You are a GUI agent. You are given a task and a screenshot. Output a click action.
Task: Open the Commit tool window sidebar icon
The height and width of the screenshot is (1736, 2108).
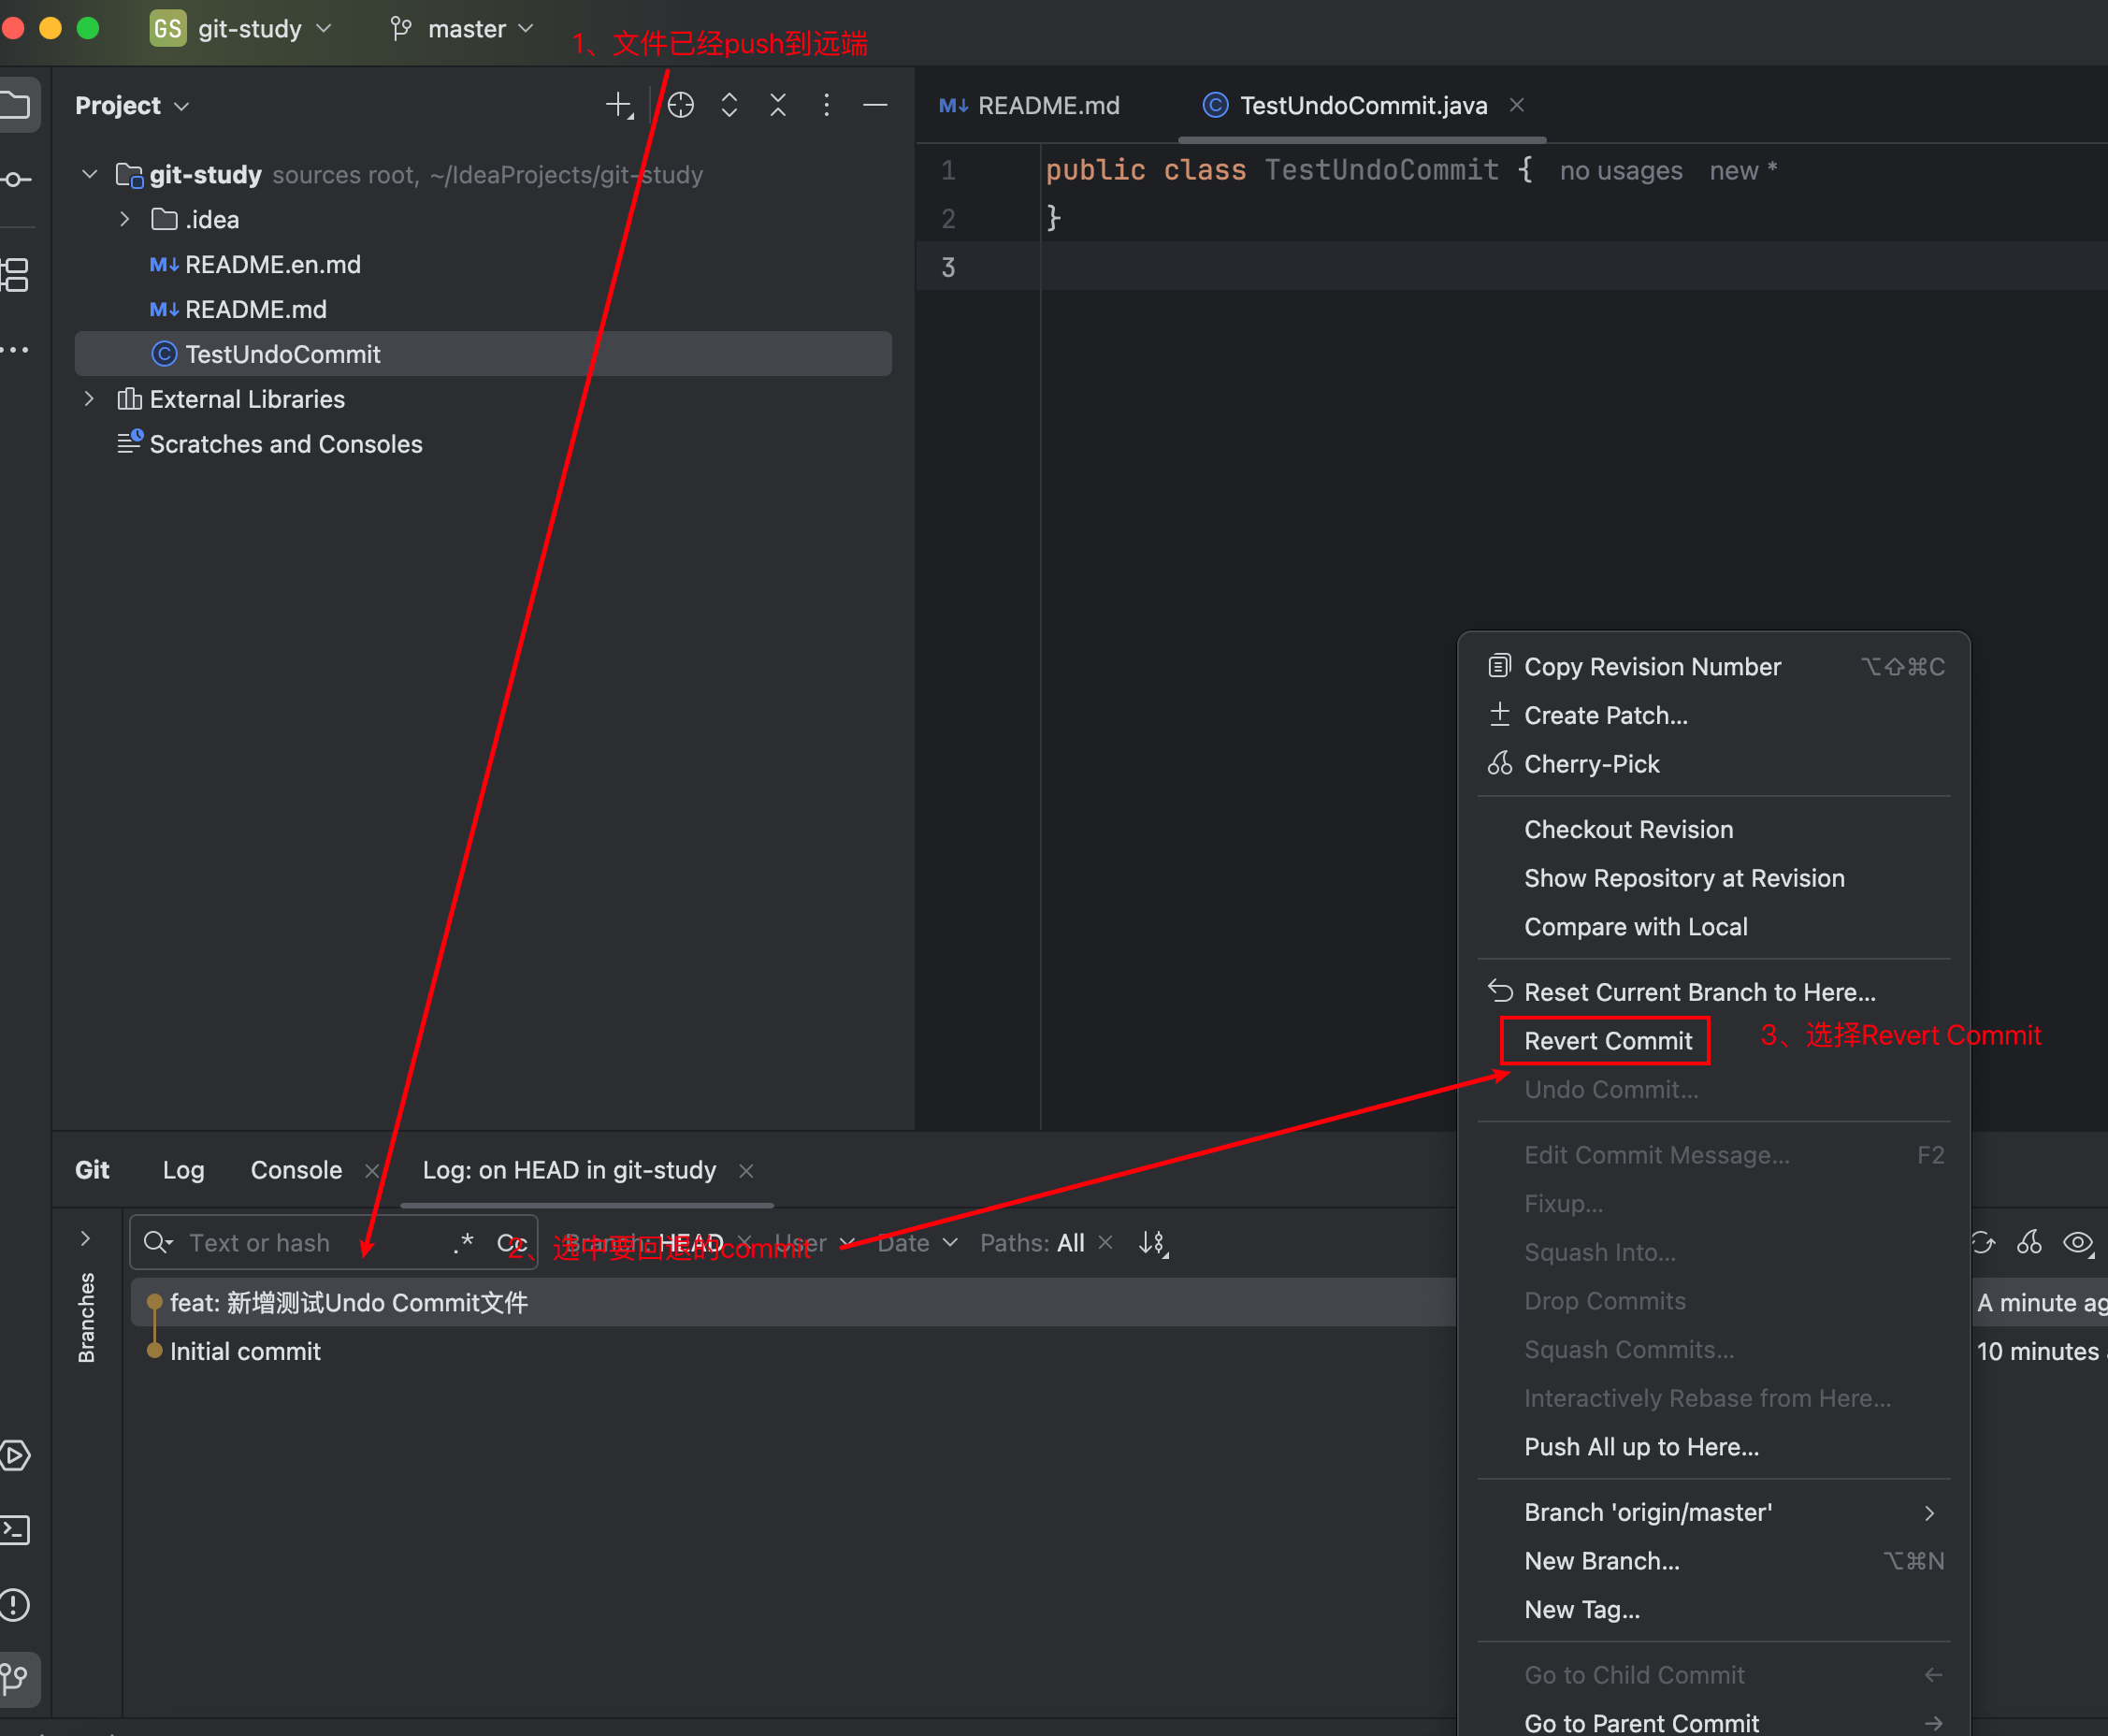point(16,180)
